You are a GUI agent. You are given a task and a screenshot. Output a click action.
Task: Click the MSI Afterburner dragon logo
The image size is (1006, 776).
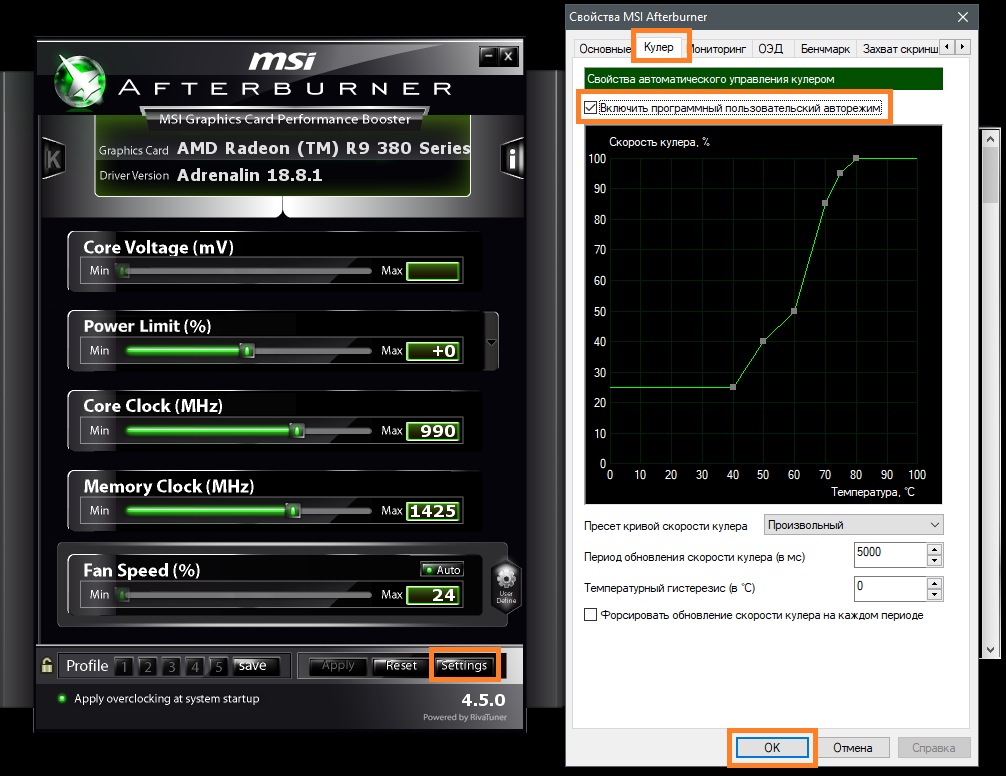point(80,81)
